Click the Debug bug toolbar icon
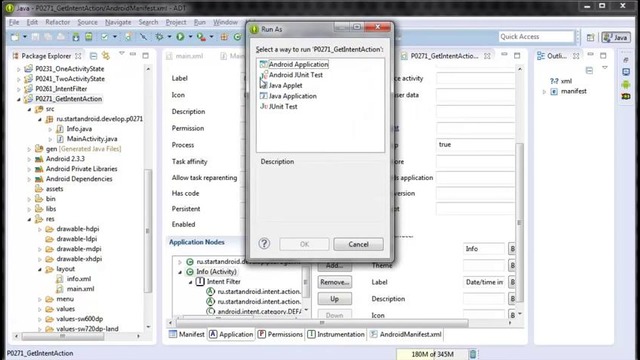Screen dimensions: 640x360 click(159, 37)
